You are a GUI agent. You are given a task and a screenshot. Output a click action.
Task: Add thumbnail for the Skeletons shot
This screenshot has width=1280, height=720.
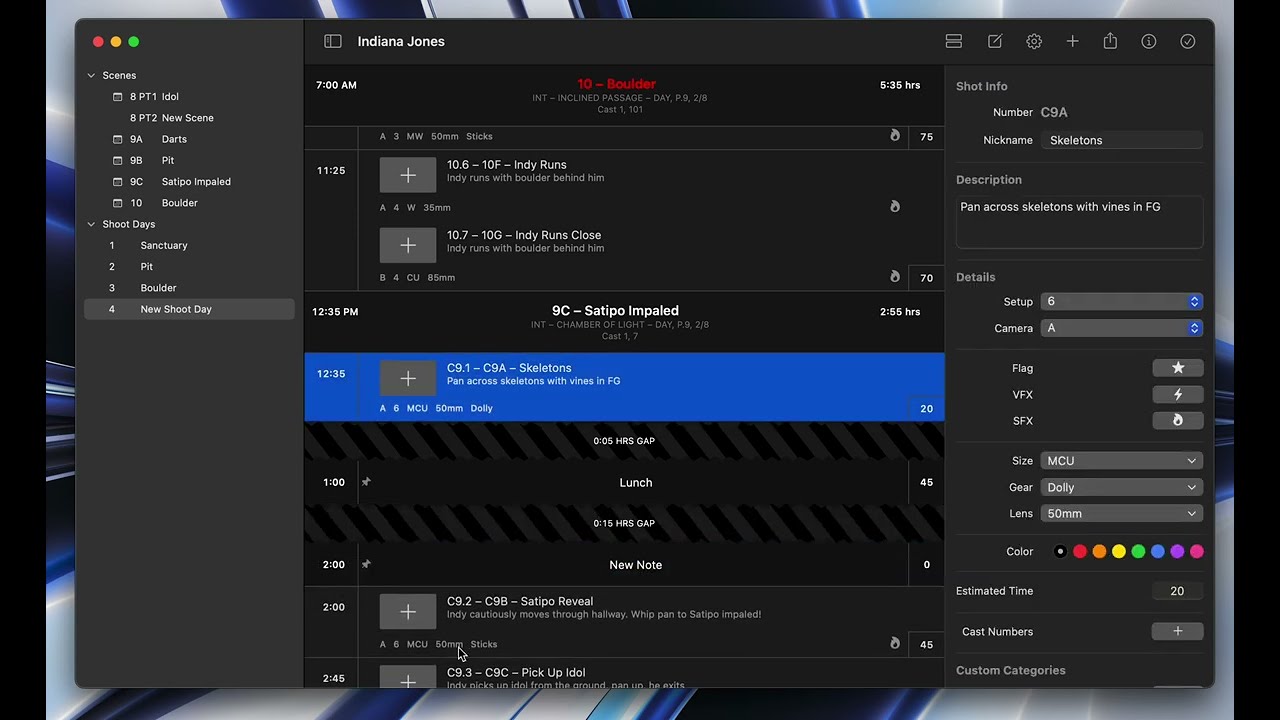(408, 378)
